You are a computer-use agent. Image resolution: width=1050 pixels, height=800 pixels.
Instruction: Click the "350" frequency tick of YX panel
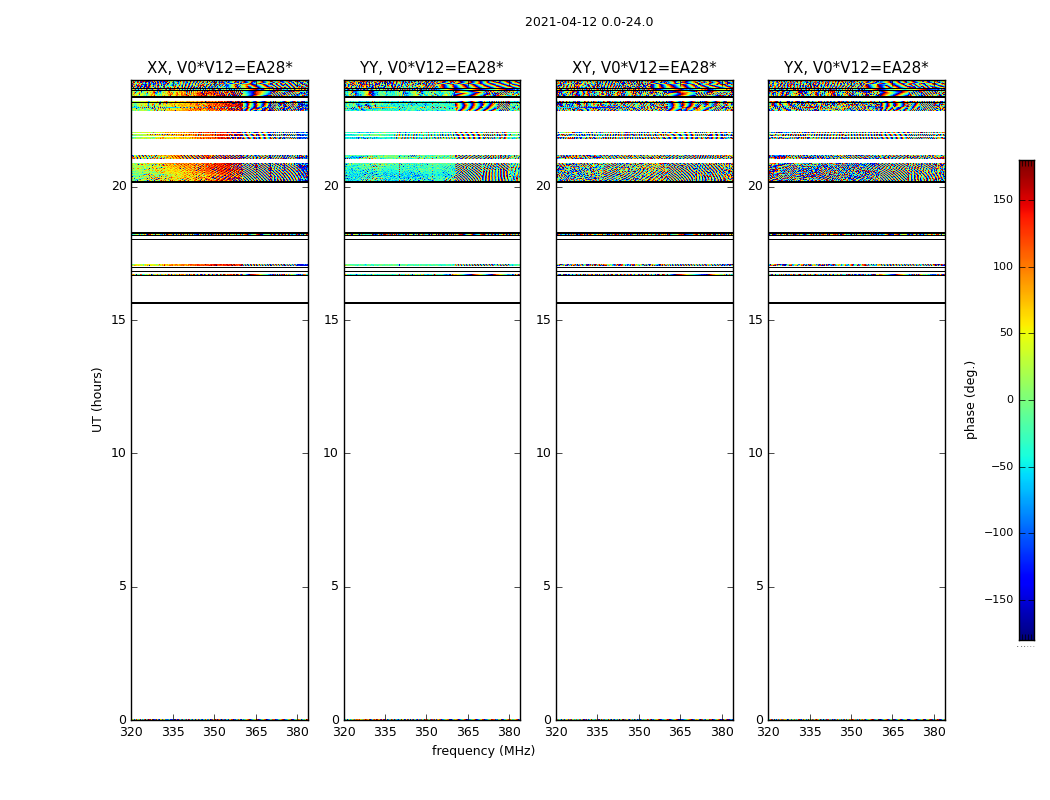coord(851,732)
